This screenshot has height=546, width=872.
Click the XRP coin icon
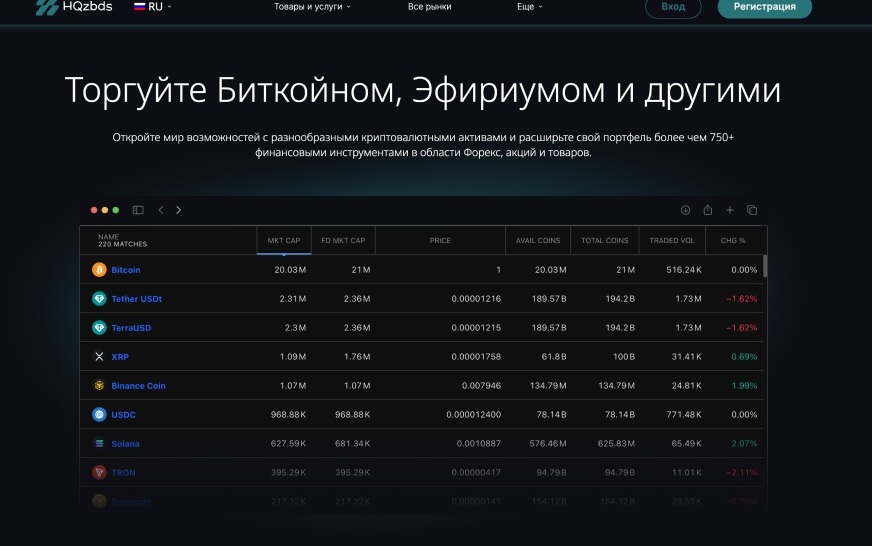(99, 356)
